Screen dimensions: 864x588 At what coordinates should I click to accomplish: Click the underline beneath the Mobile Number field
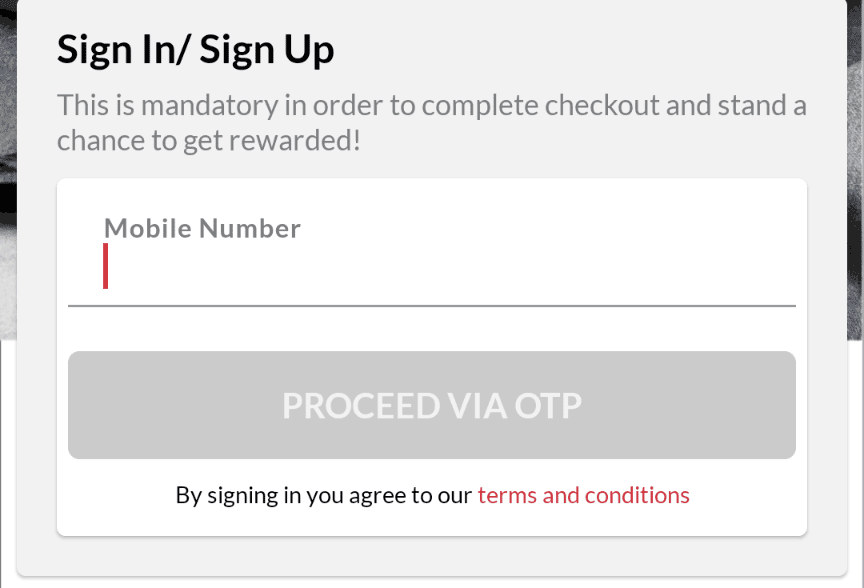(431, 305)
